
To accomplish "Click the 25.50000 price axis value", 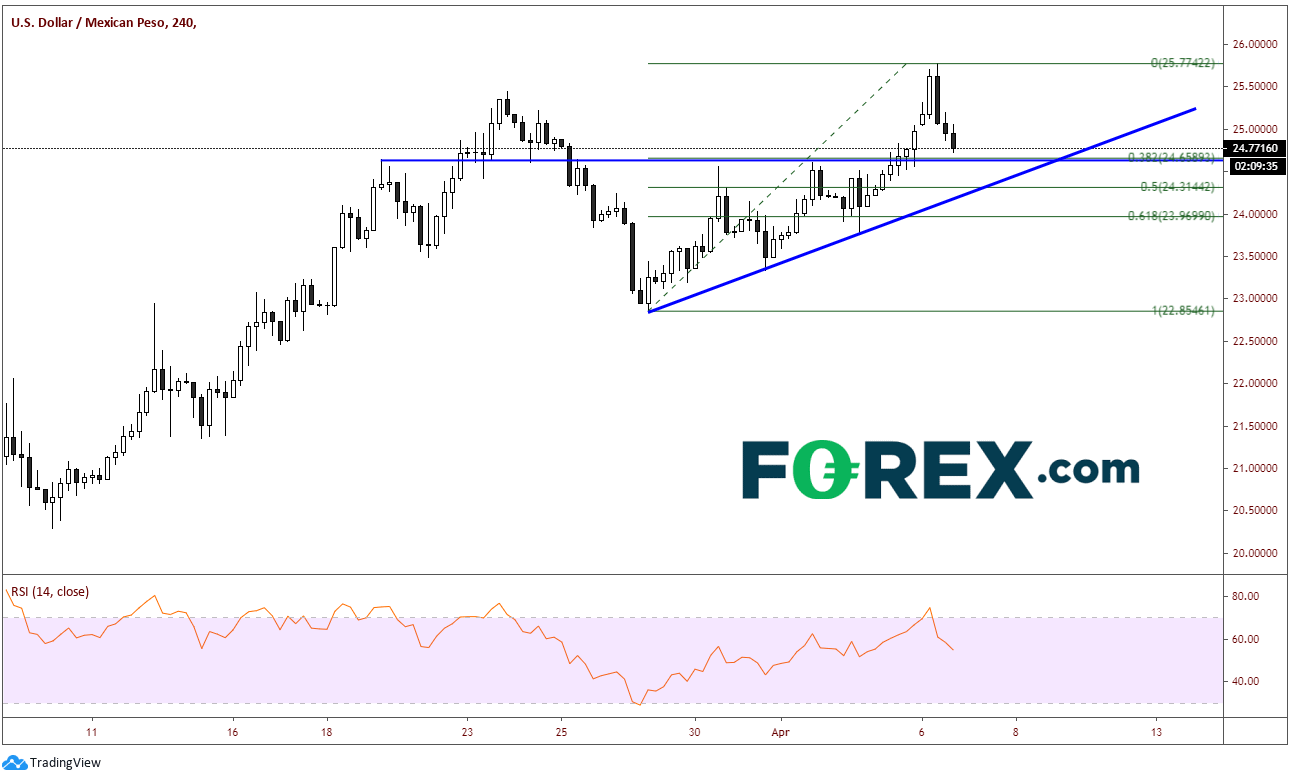I will 1256,87.
